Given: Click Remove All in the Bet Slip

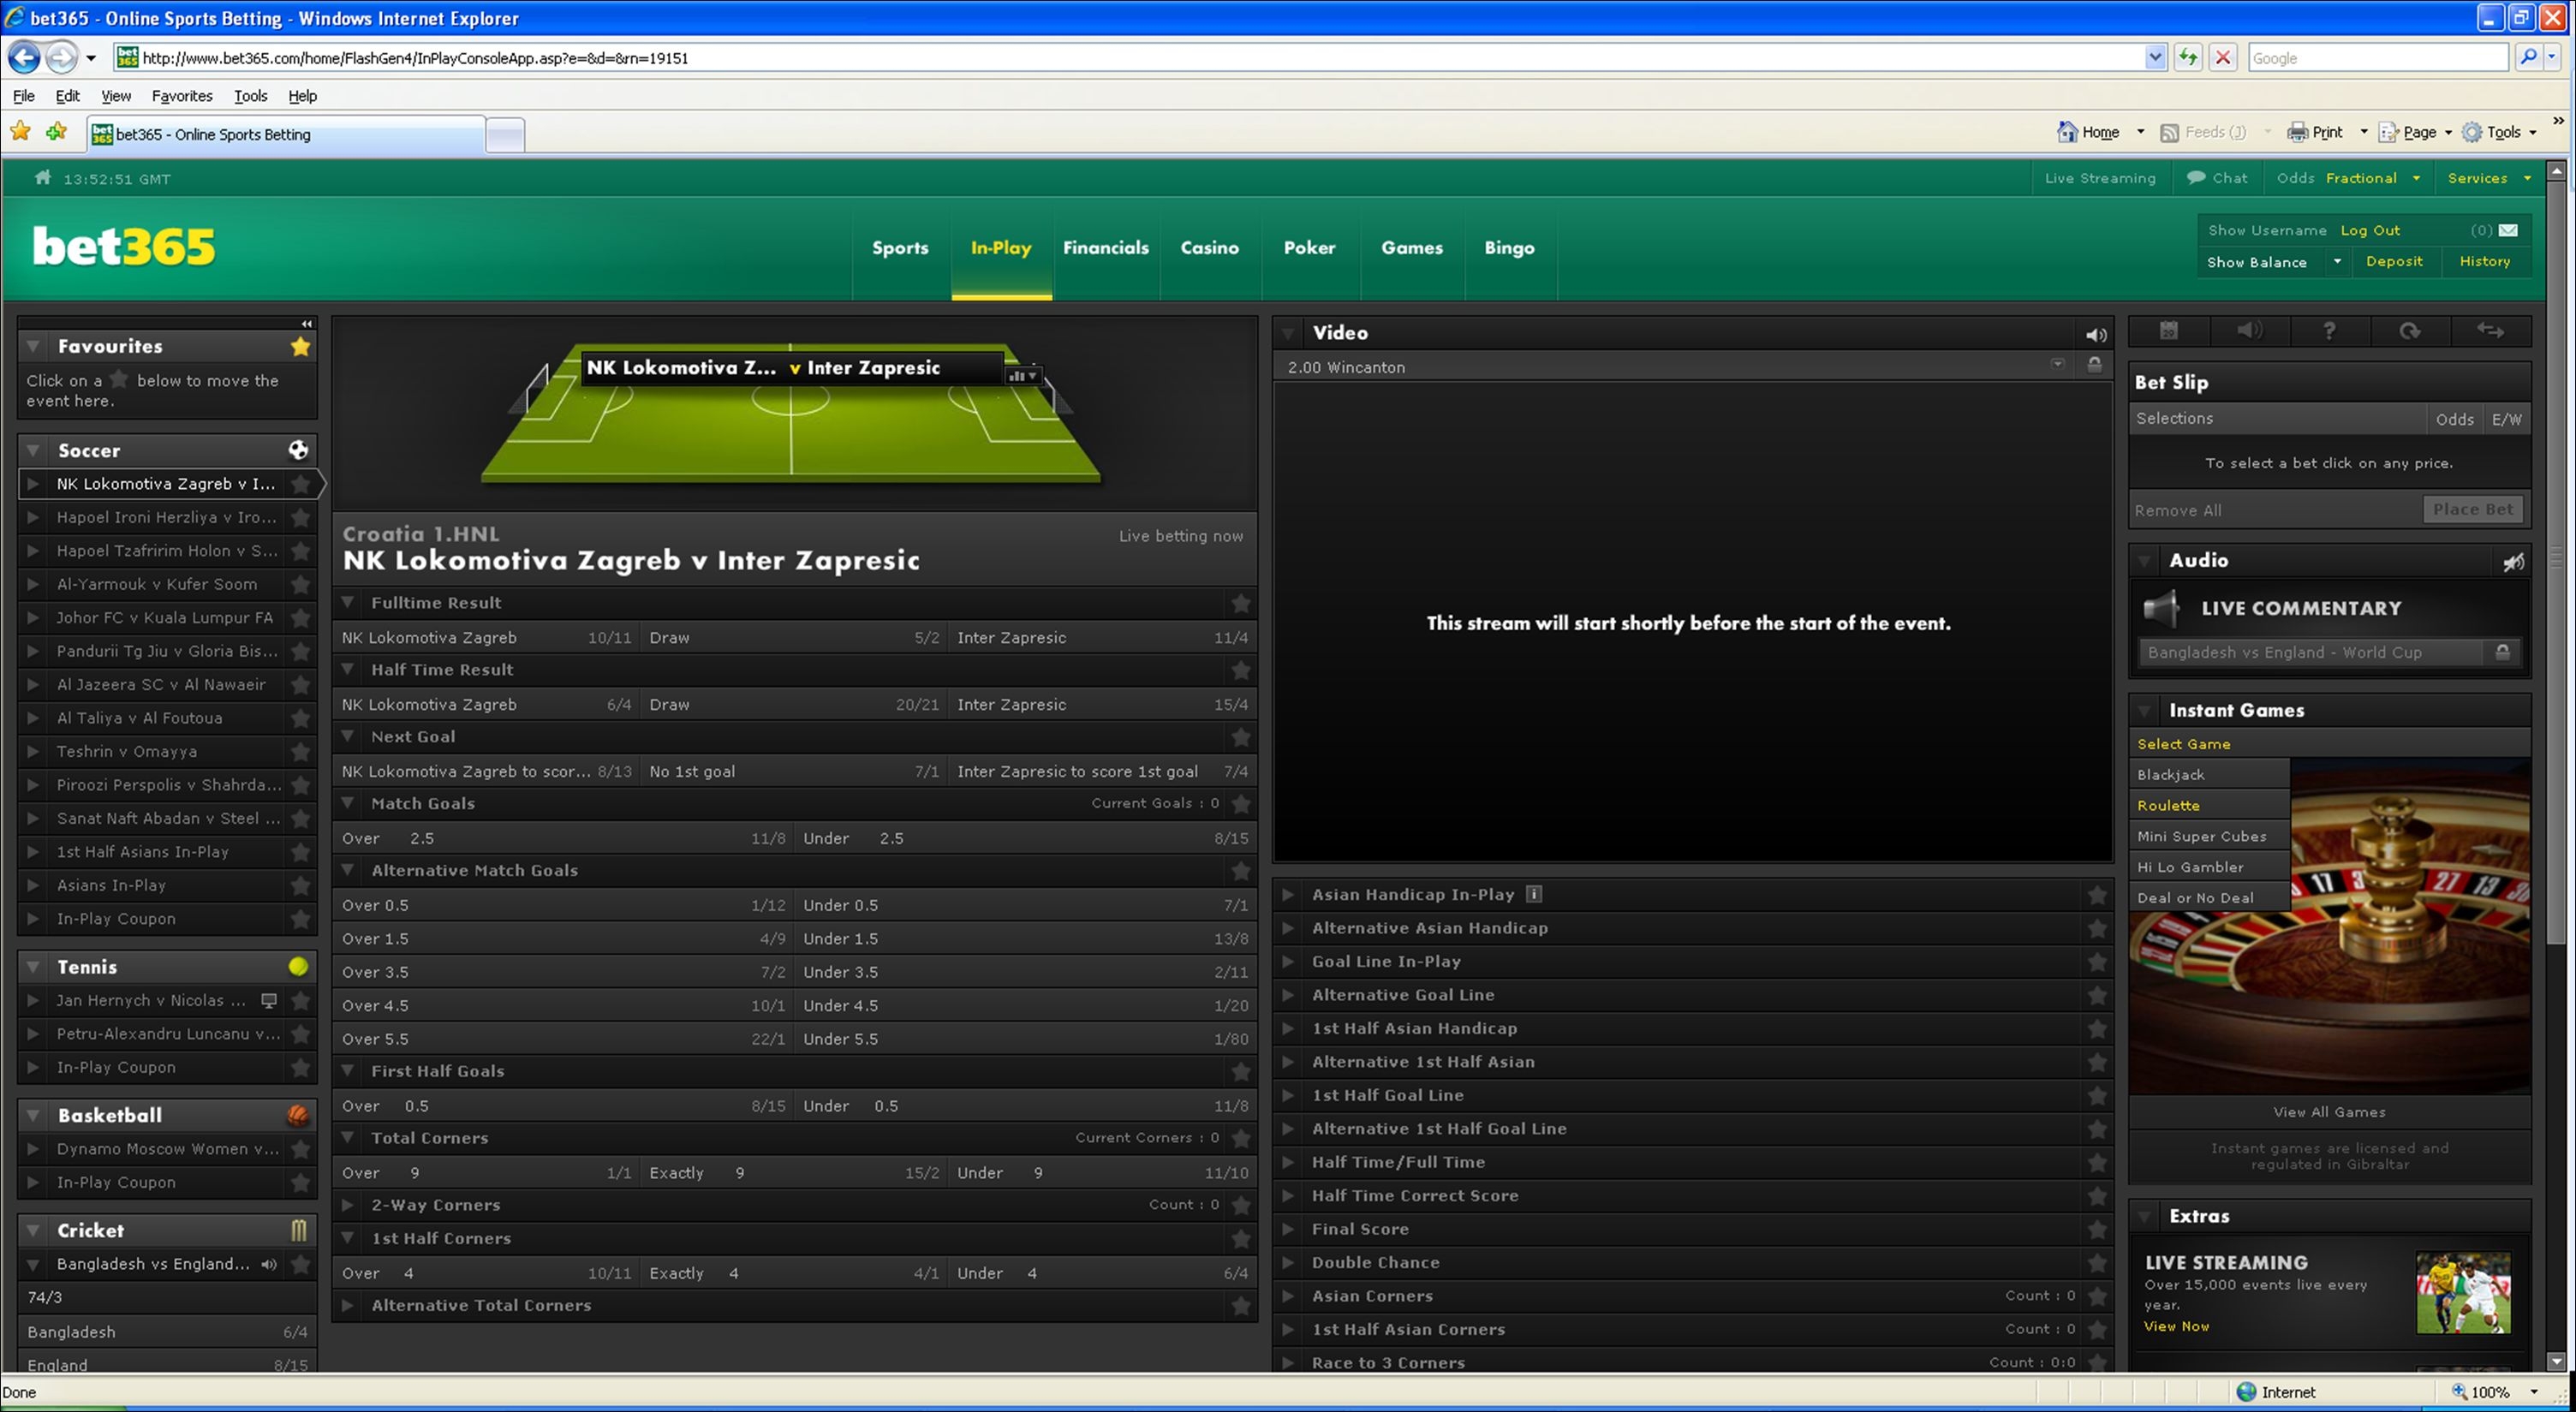Looking at the screenshot, I should (x=2178, y=510).
